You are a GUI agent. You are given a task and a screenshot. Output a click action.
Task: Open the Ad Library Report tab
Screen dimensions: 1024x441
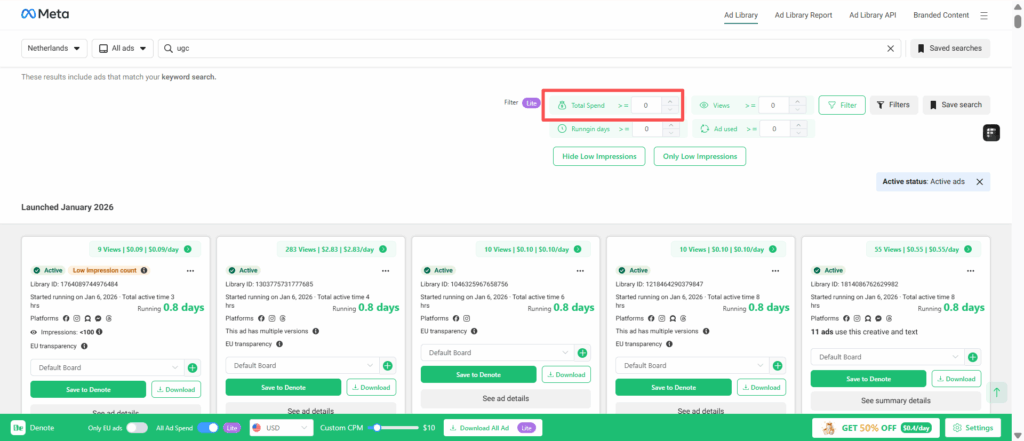[x=803, y=15]
